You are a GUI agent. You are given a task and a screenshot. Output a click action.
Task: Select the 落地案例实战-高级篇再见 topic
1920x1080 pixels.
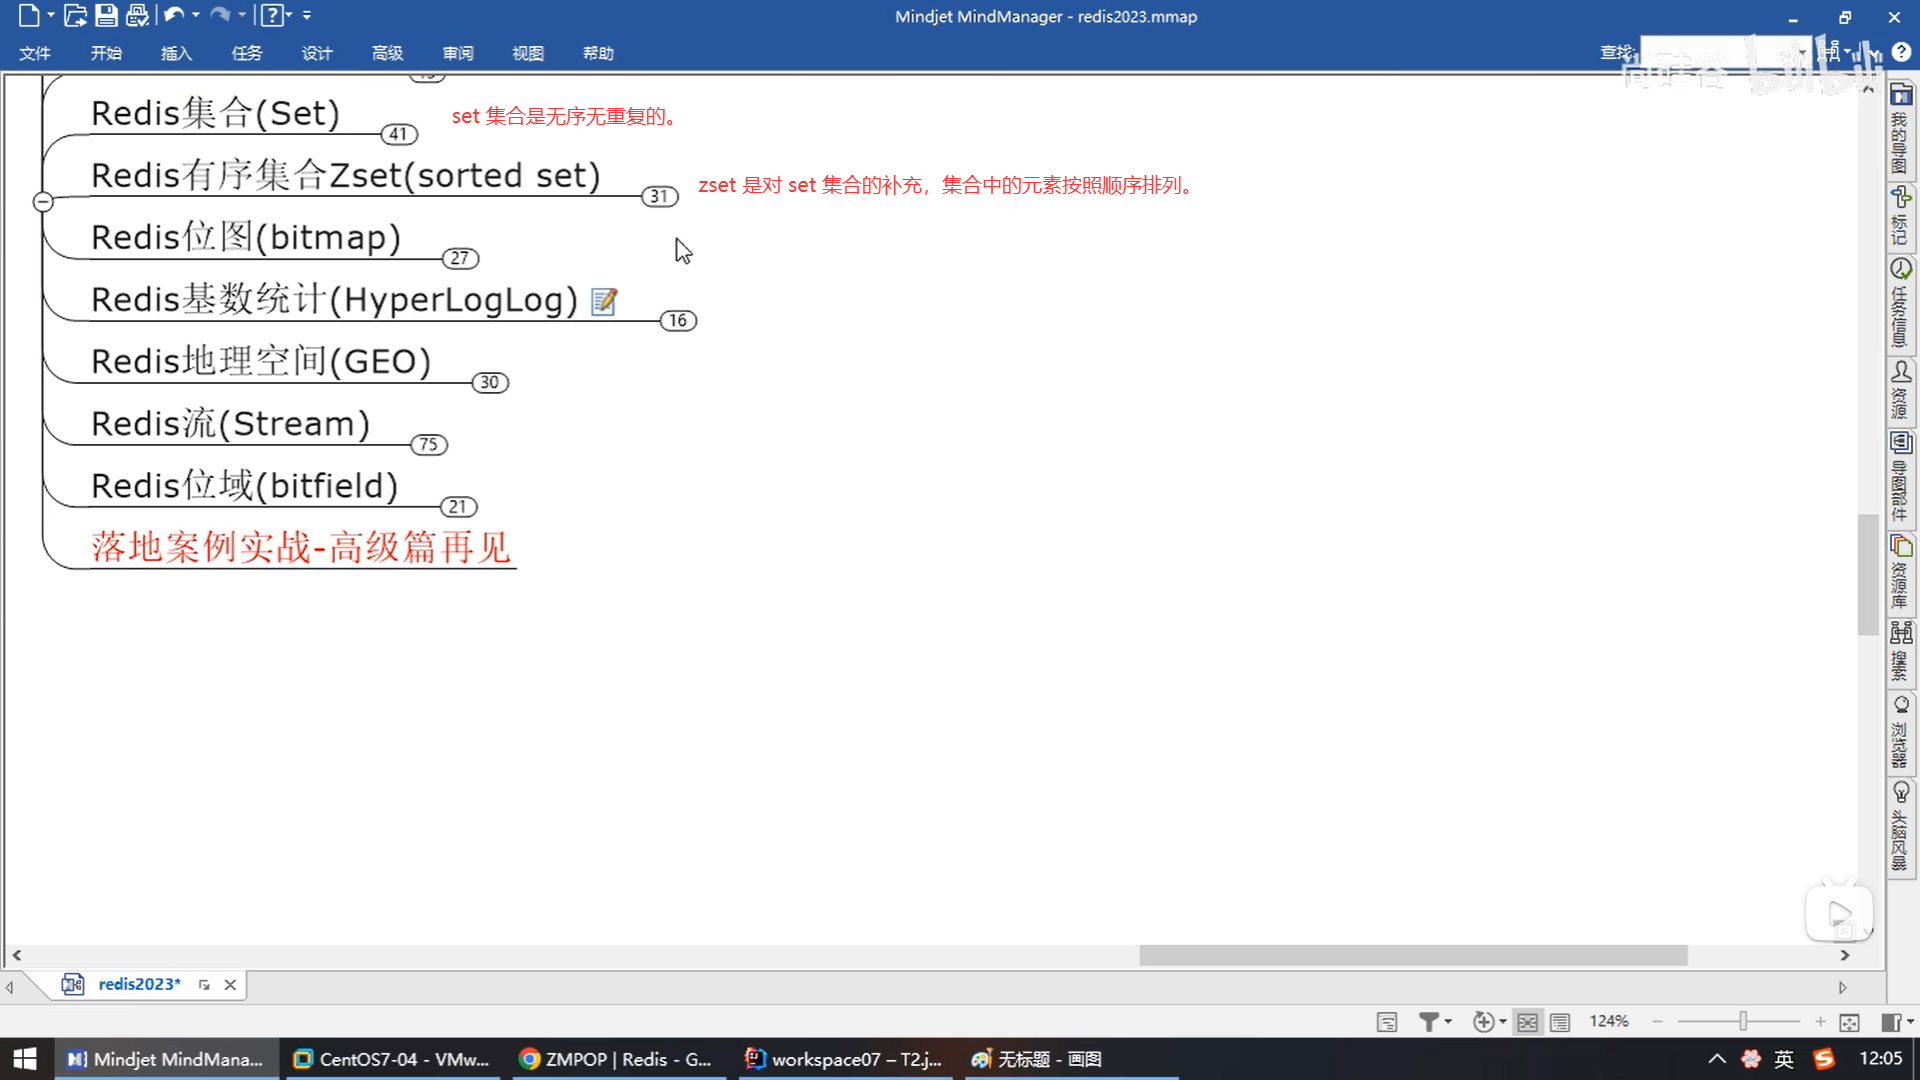click(x=300, y=547)
